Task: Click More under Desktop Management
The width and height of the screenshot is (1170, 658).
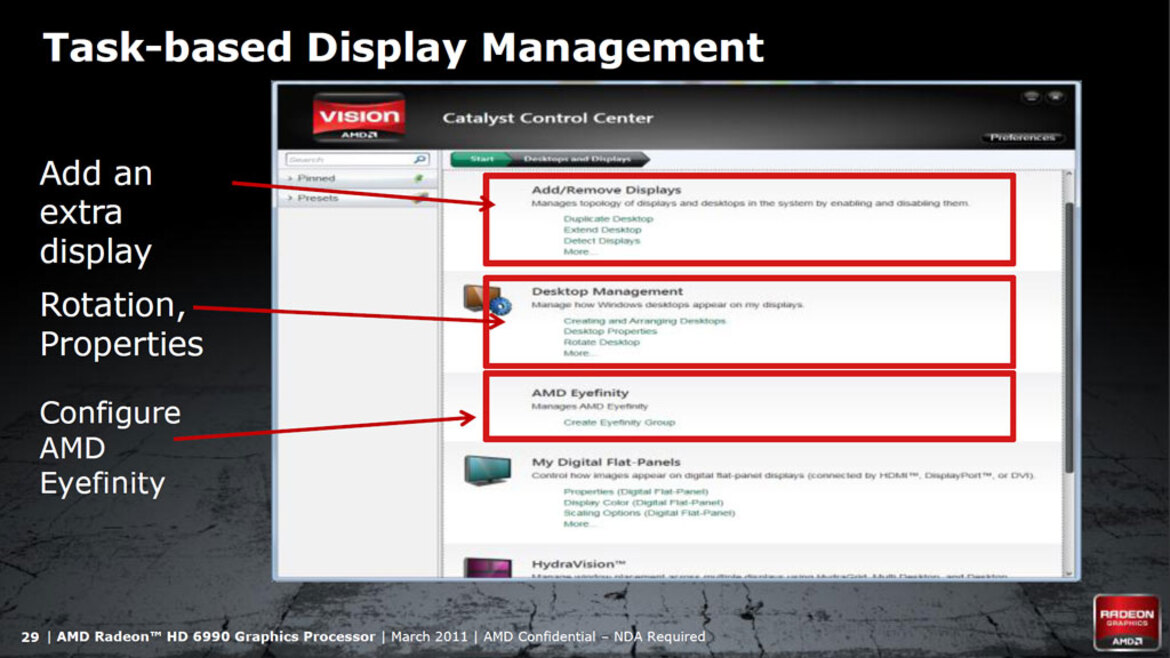Action: tap(579, 354)
